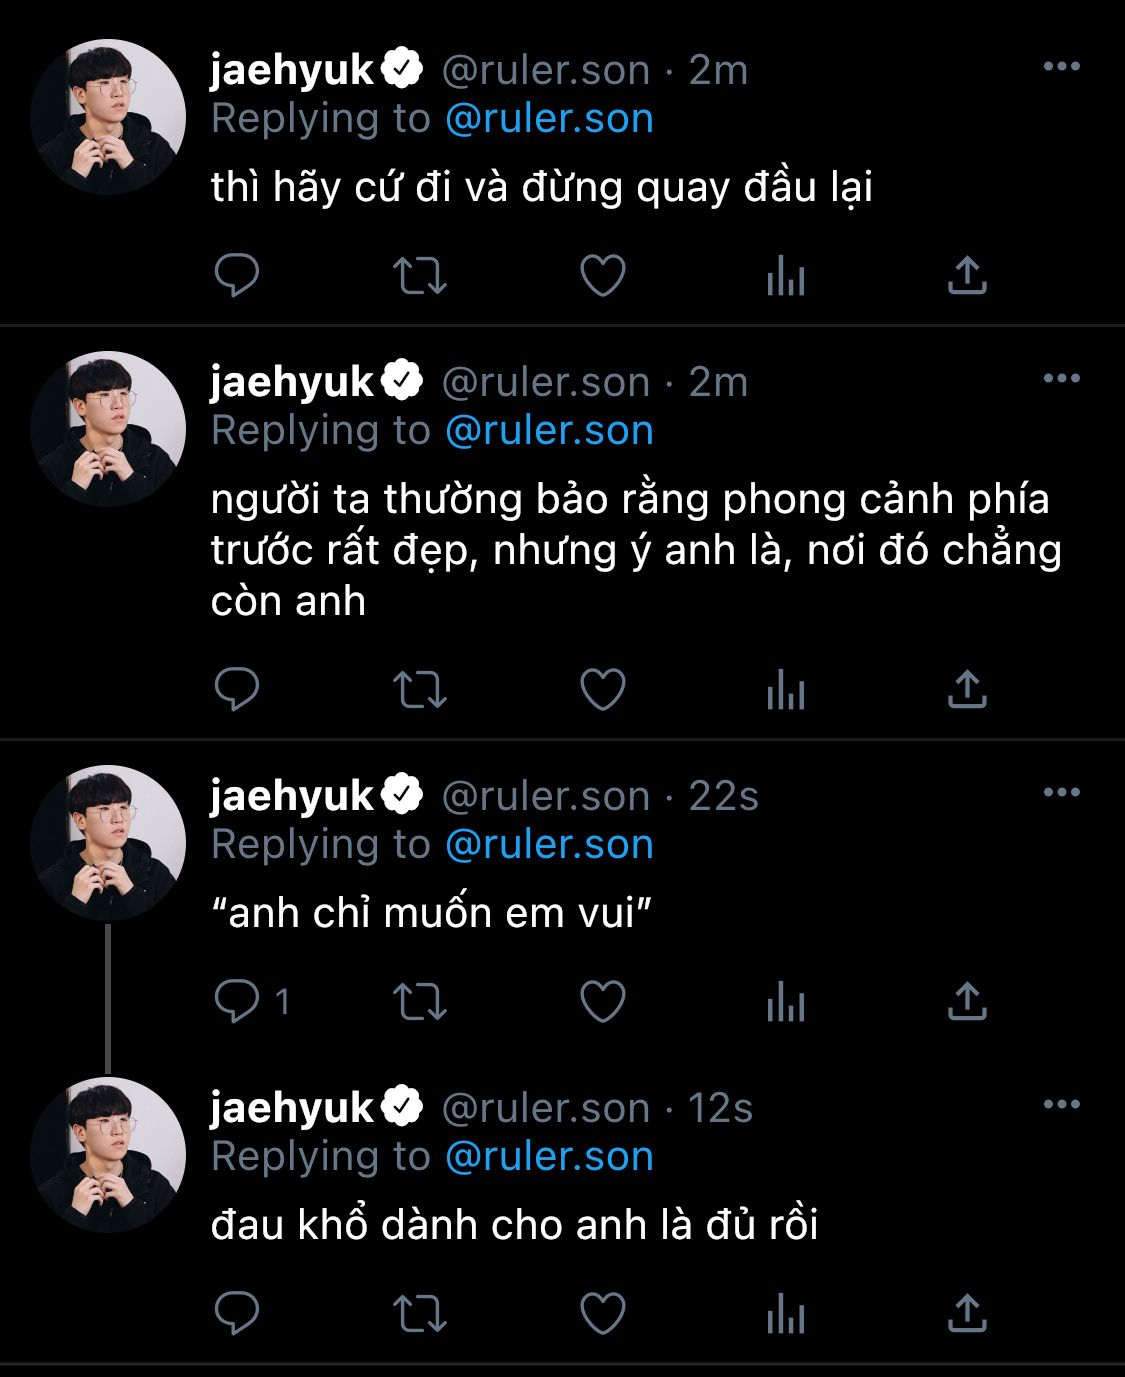The width and height of the screenshot is (1125, 1377).
Task: Retweet the 'đau khổ dành cho anh' tweet
Action: coord(419,1314)
